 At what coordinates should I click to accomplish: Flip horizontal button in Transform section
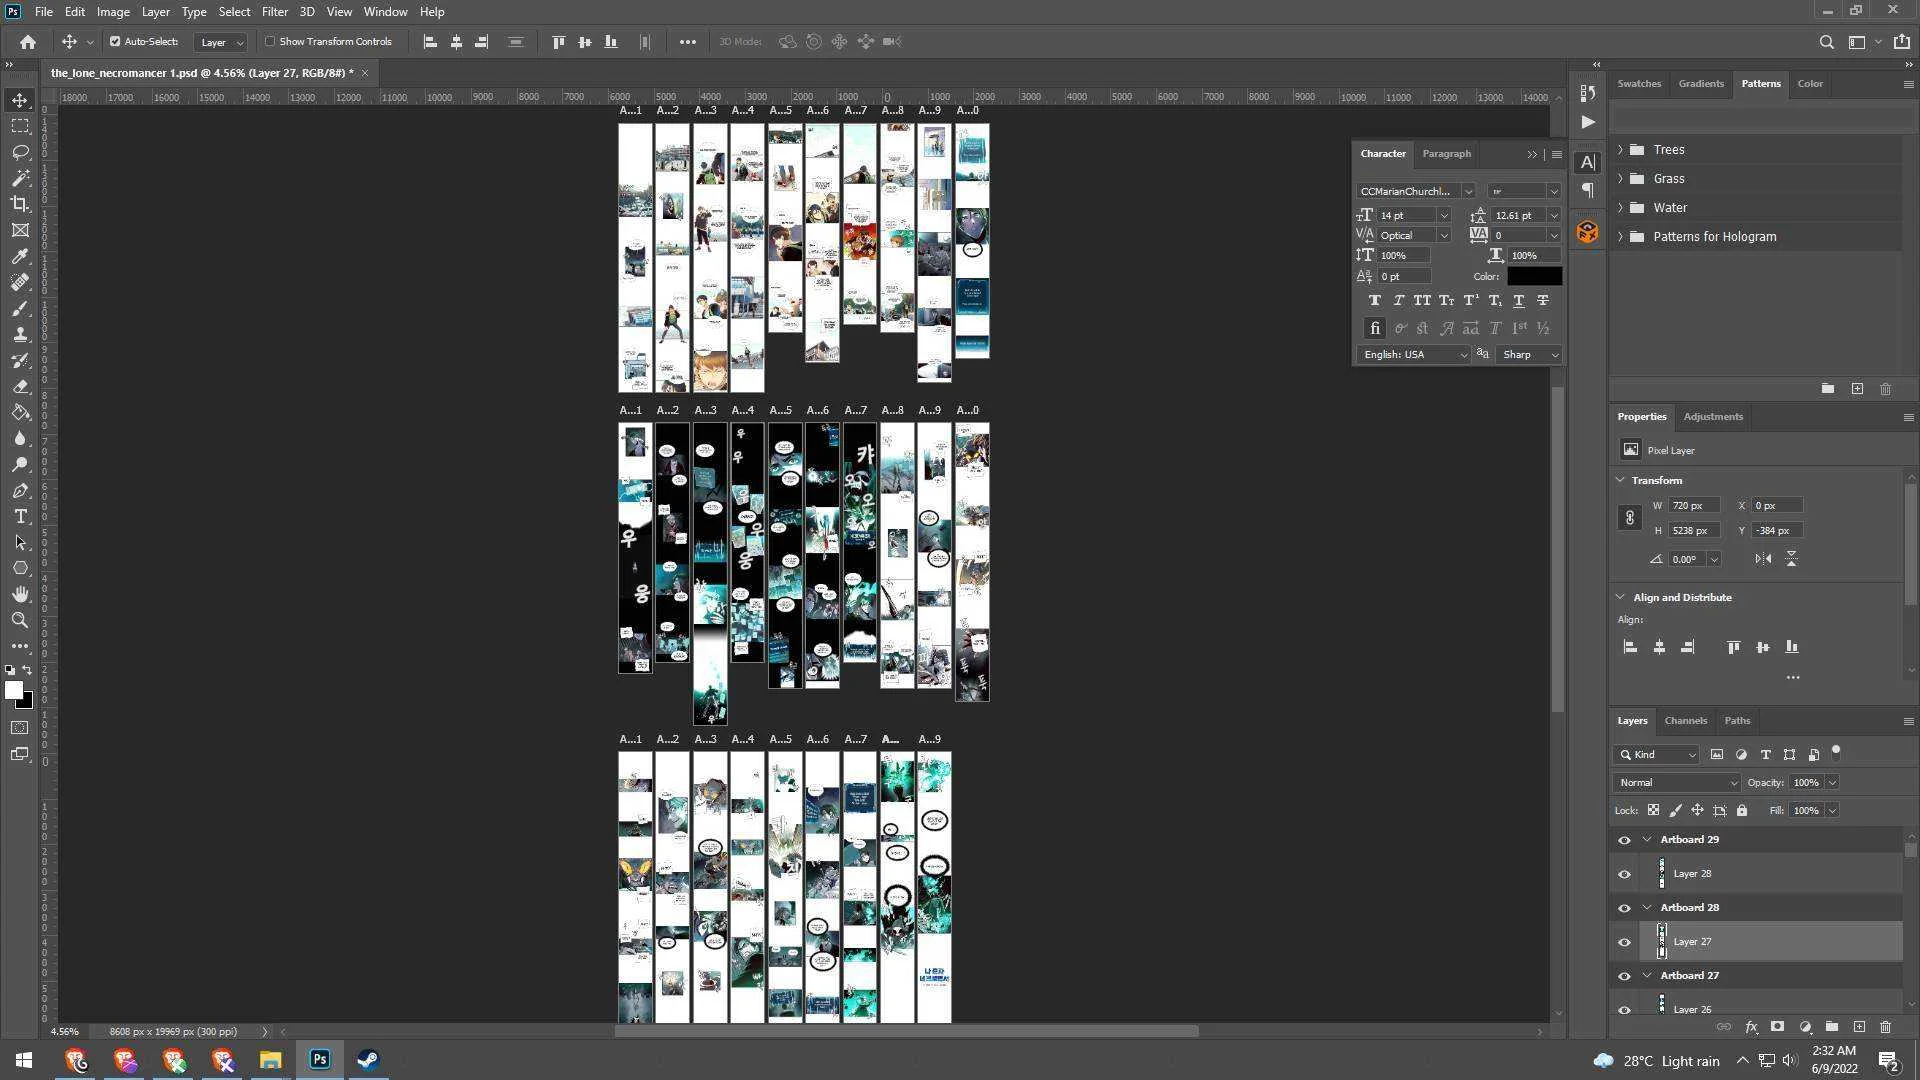[x=1763, y=559]
